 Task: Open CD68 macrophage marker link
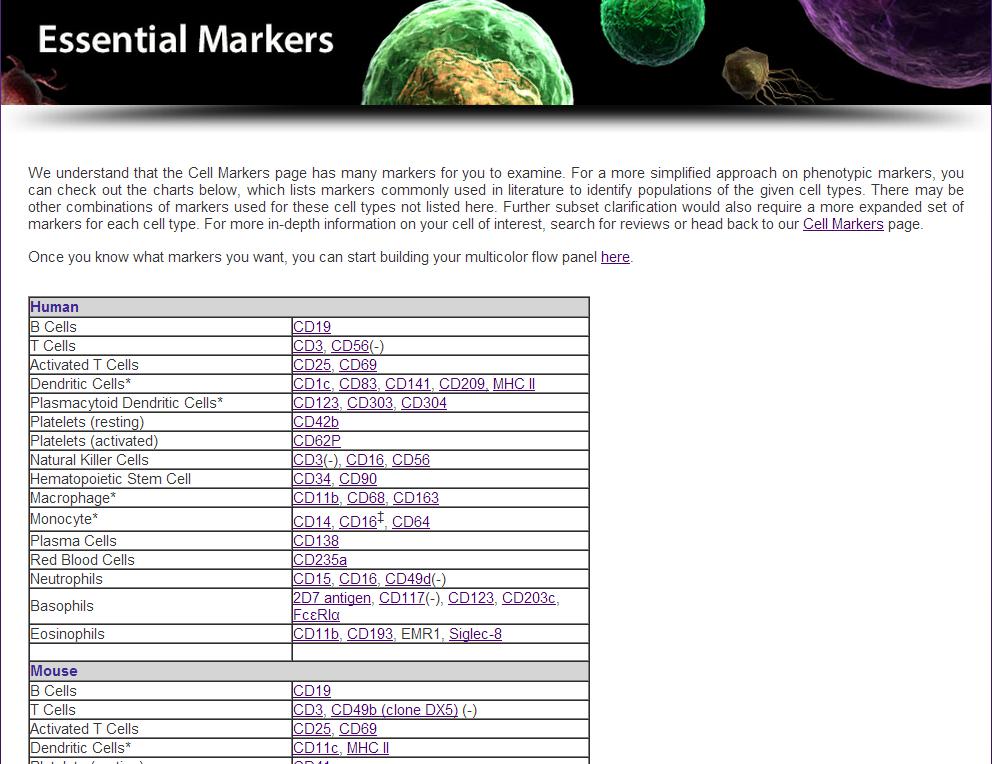[365, 498]
